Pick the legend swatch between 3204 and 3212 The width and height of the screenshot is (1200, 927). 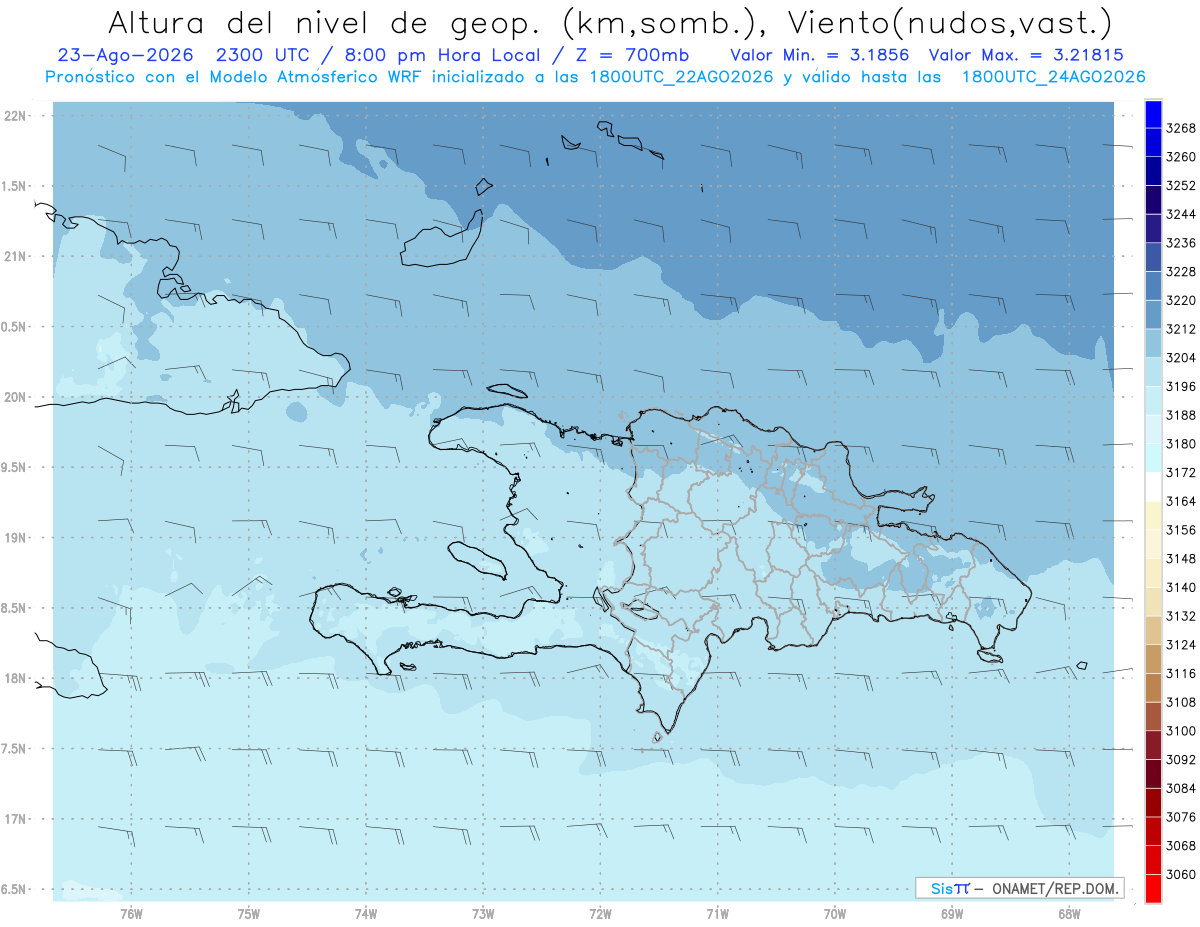tap(1153, 343)
